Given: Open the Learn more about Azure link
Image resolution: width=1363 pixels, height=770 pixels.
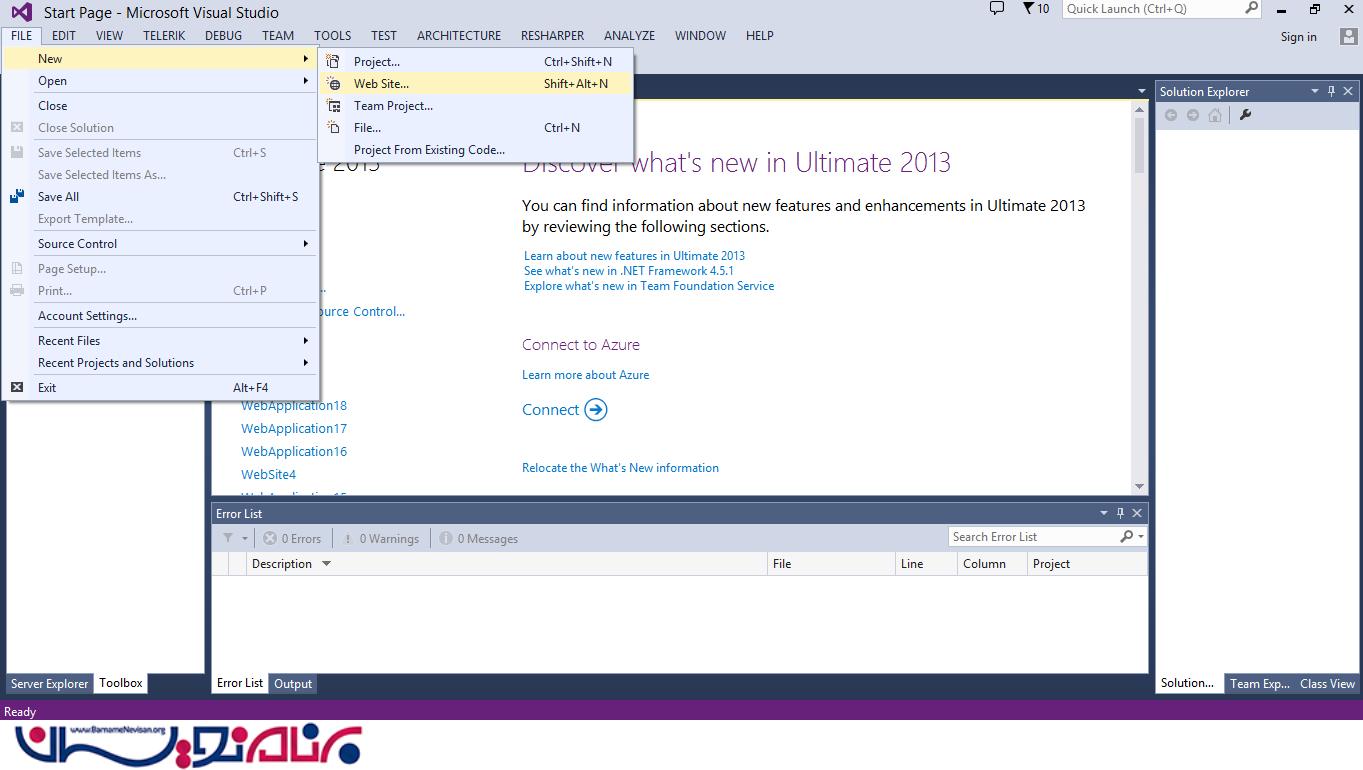Looking at the screenshot, I should [585, 375].
